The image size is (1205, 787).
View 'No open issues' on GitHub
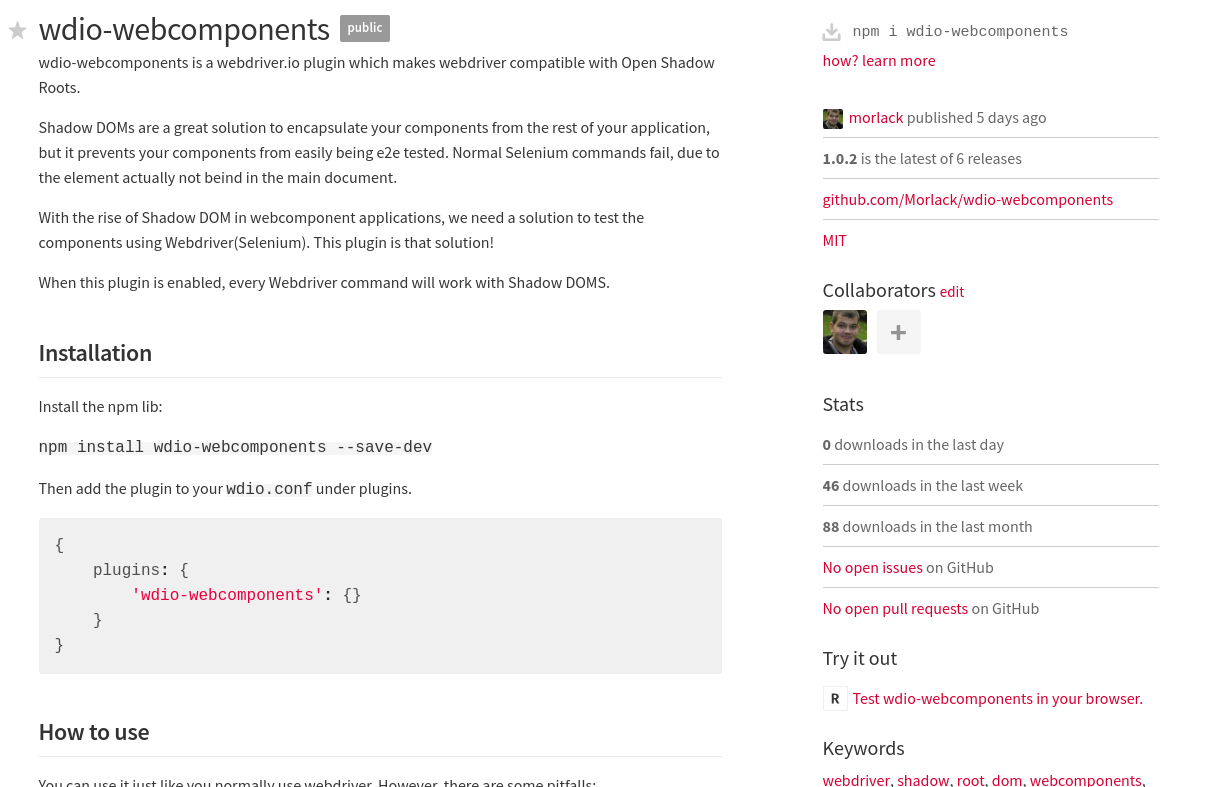(873, 568)
